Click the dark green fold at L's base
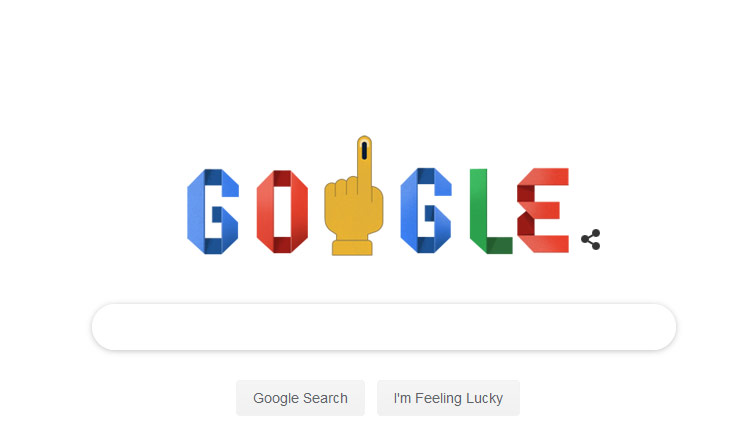Screen dimensions: 740x425 click(499, 245)
